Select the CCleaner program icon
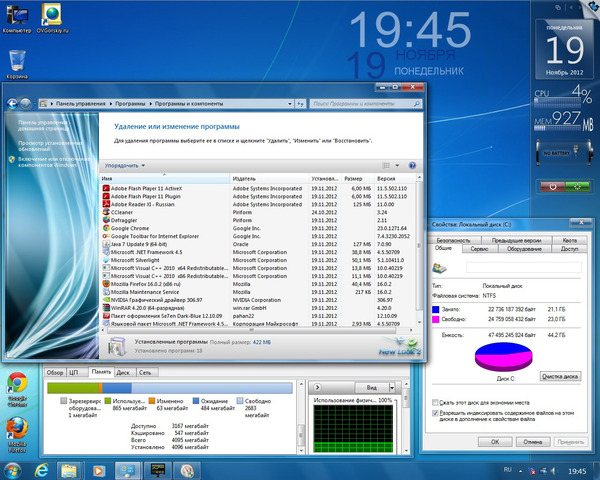Image resolution: width=600 pixels, height=480 pixels. tap(106, 212)
